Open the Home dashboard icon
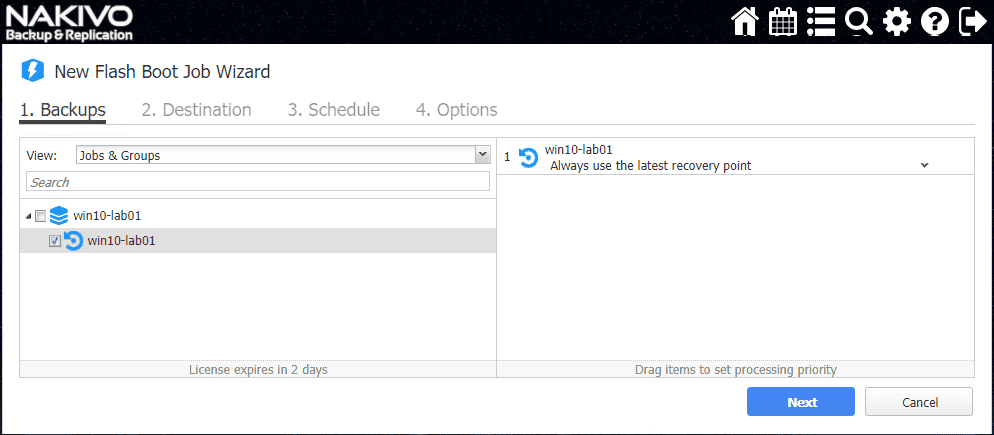The image size is (994, 435). [x=745, y=22]
